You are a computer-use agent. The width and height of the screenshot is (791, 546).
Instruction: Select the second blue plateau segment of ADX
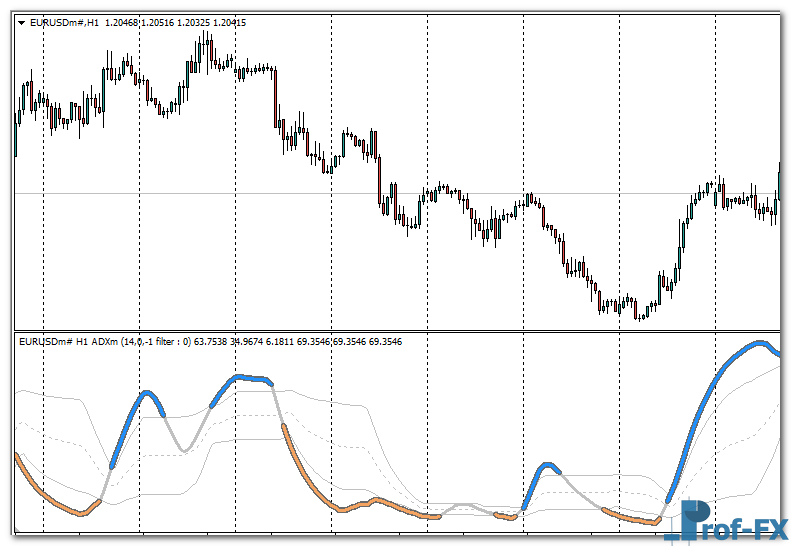pos(245,379)
